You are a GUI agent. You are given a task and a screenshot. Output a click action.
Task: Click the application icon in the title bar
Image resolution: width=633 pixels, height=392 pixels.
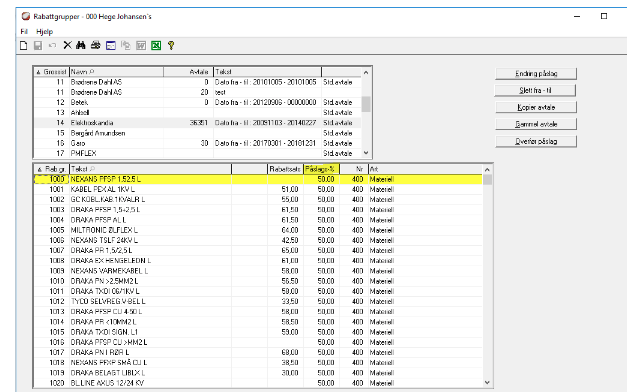click(x=26, y=16)
